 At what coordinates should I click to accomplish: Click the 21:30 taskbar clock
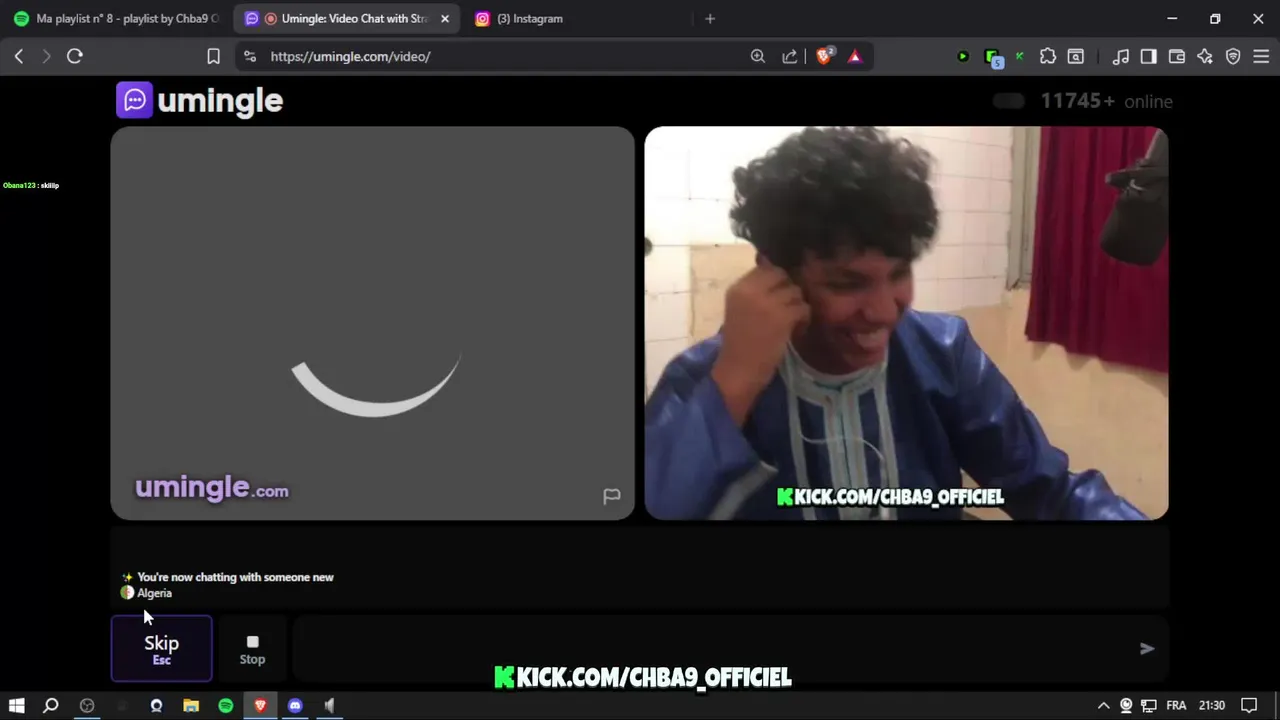pyautogui.click(x=1212, y=706)
